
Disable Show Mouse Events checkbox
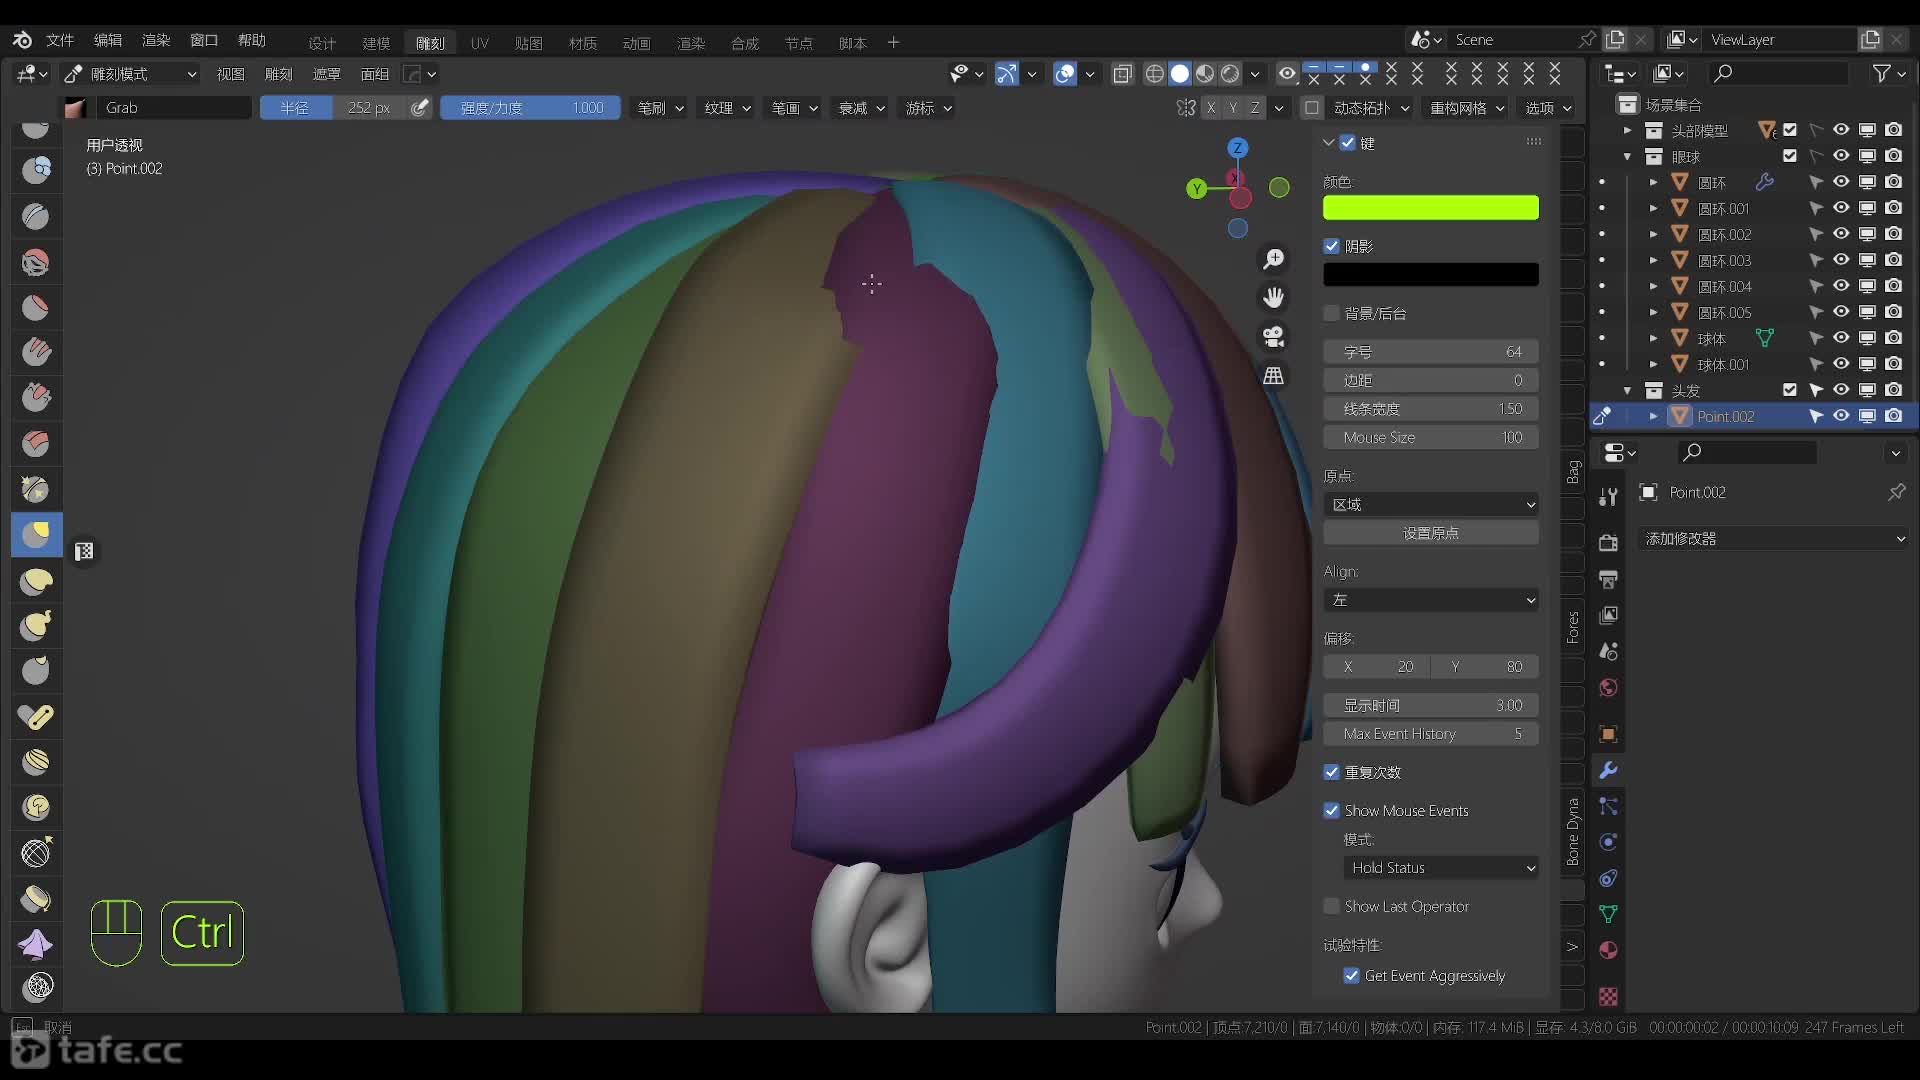point(1331,810)
